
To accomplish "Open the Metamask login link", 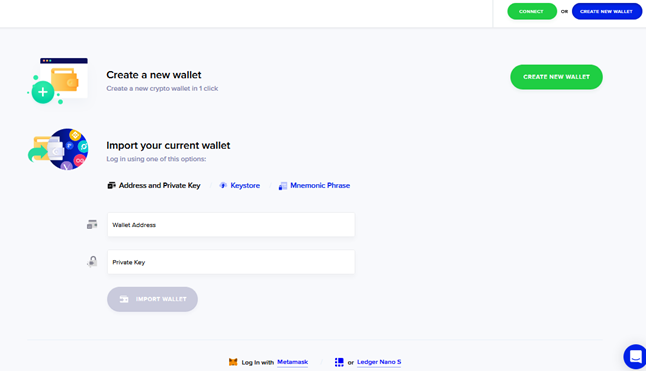I will 293,362.
